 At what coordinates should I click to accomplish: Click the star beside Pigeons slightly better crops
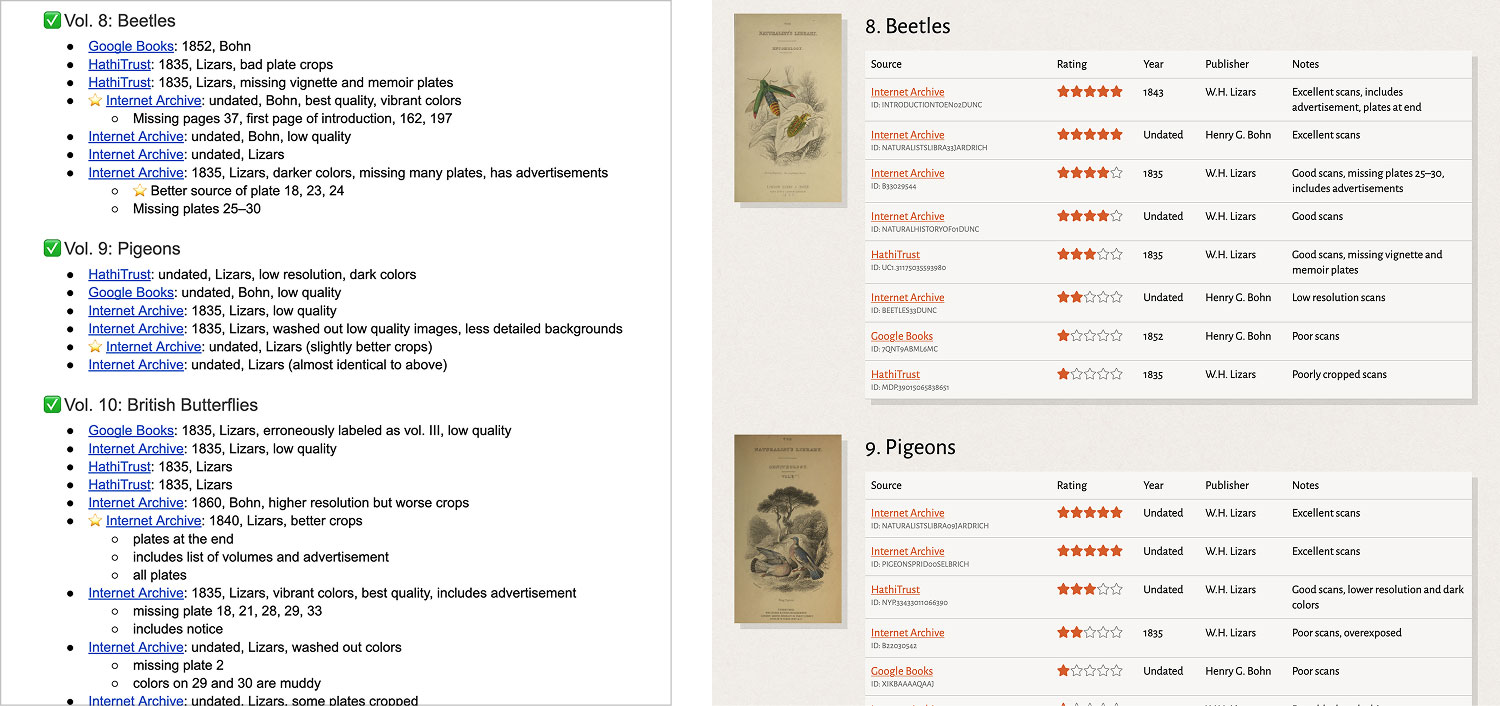(95, 346)
